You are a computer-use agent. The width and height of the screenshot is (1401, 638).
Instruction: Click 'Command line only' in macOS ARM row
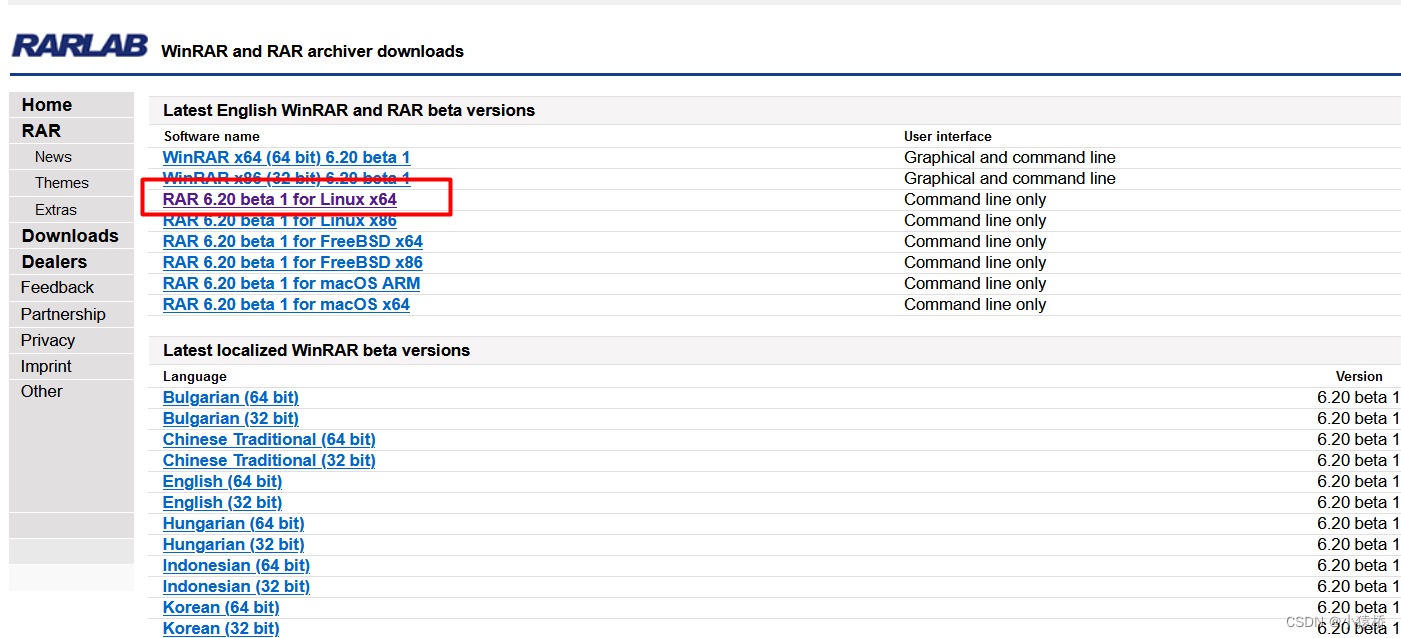tap(975, 284)
